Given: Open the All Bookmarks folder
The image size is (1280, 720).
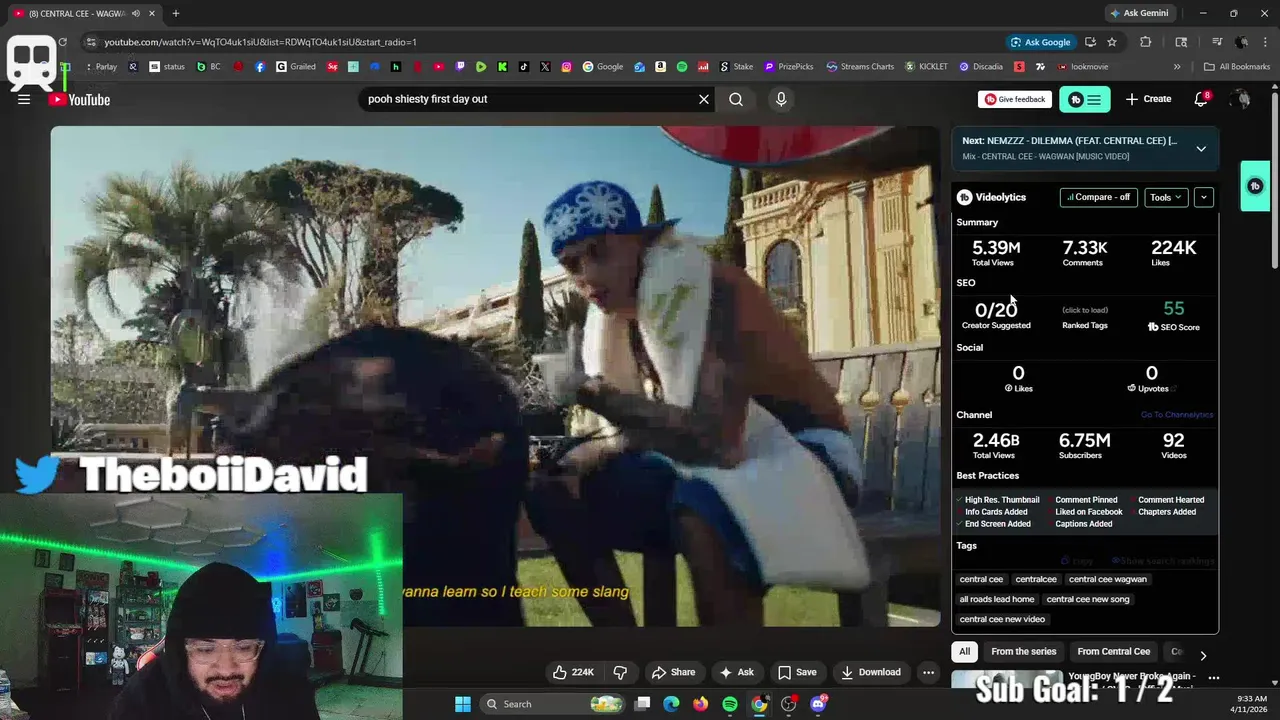Looking at the screenshot, I should [1237, 67].
